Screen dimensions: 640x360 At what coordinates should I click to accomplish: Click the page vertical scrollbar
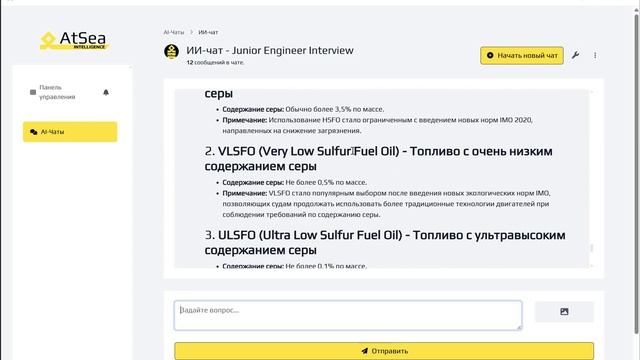tap(636, 173)
